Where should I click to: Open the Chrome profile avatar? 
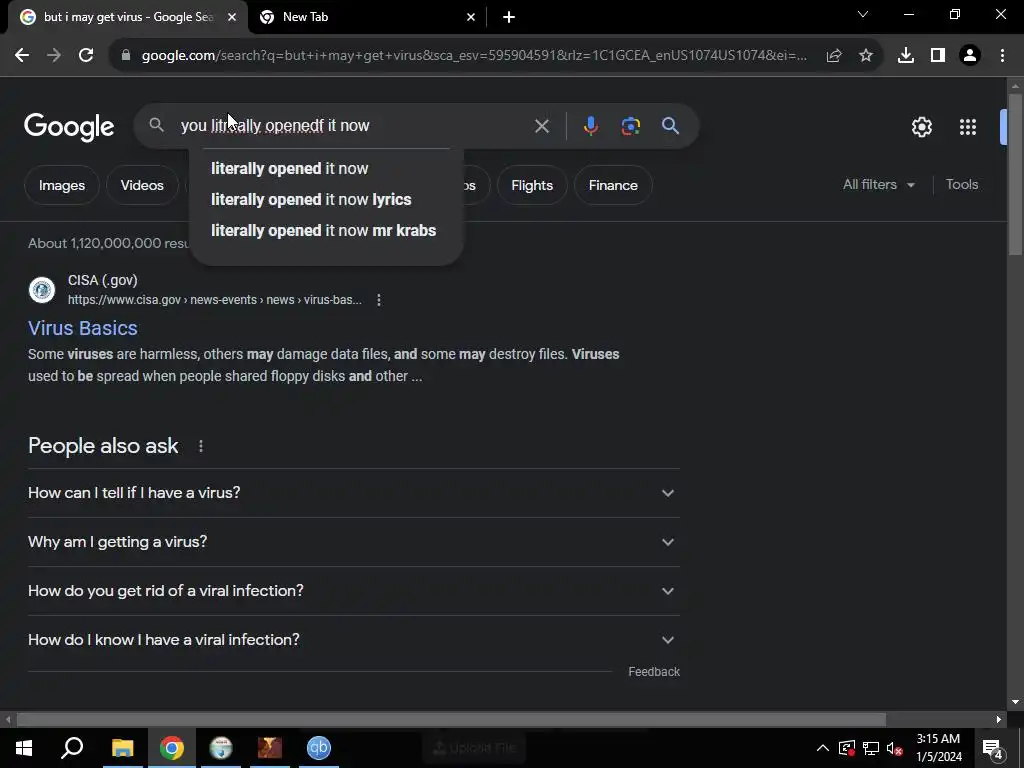970,56
